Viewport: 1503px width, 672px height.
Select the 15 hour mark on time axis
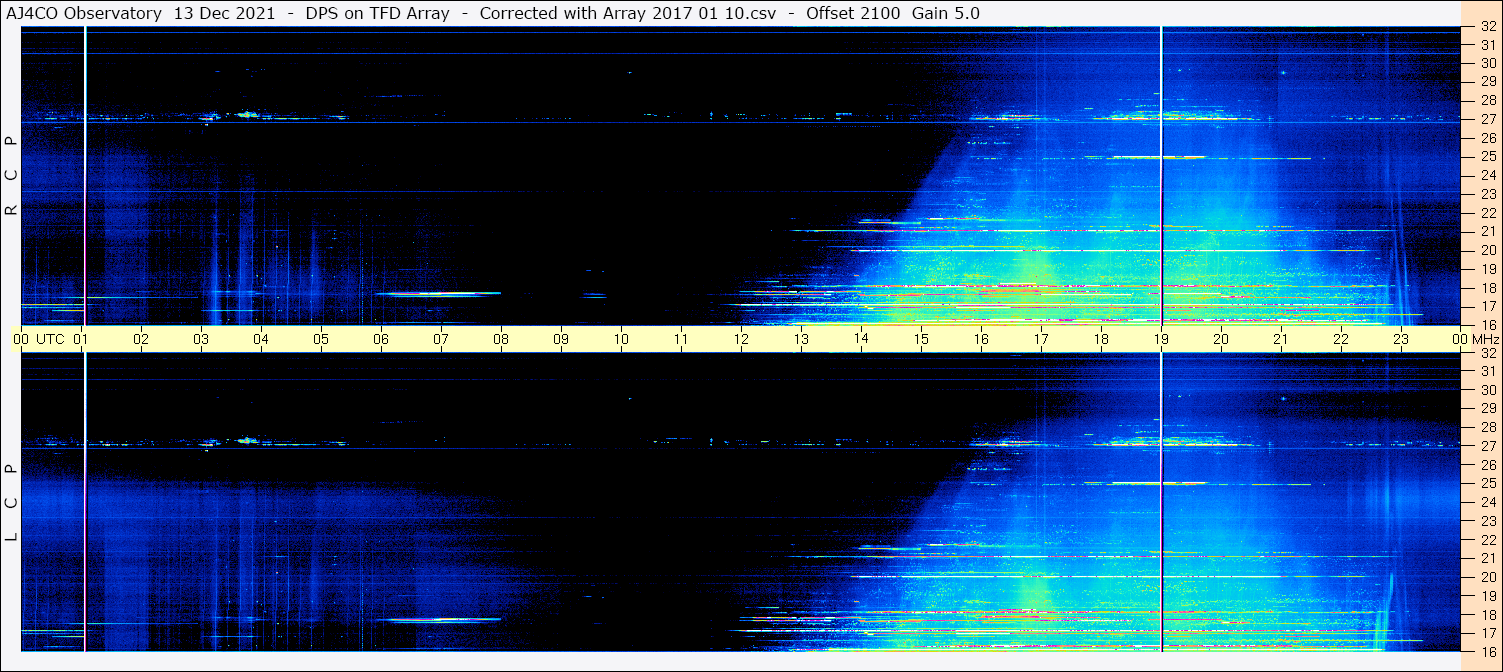pyautogui.click(x=921, y=339)
